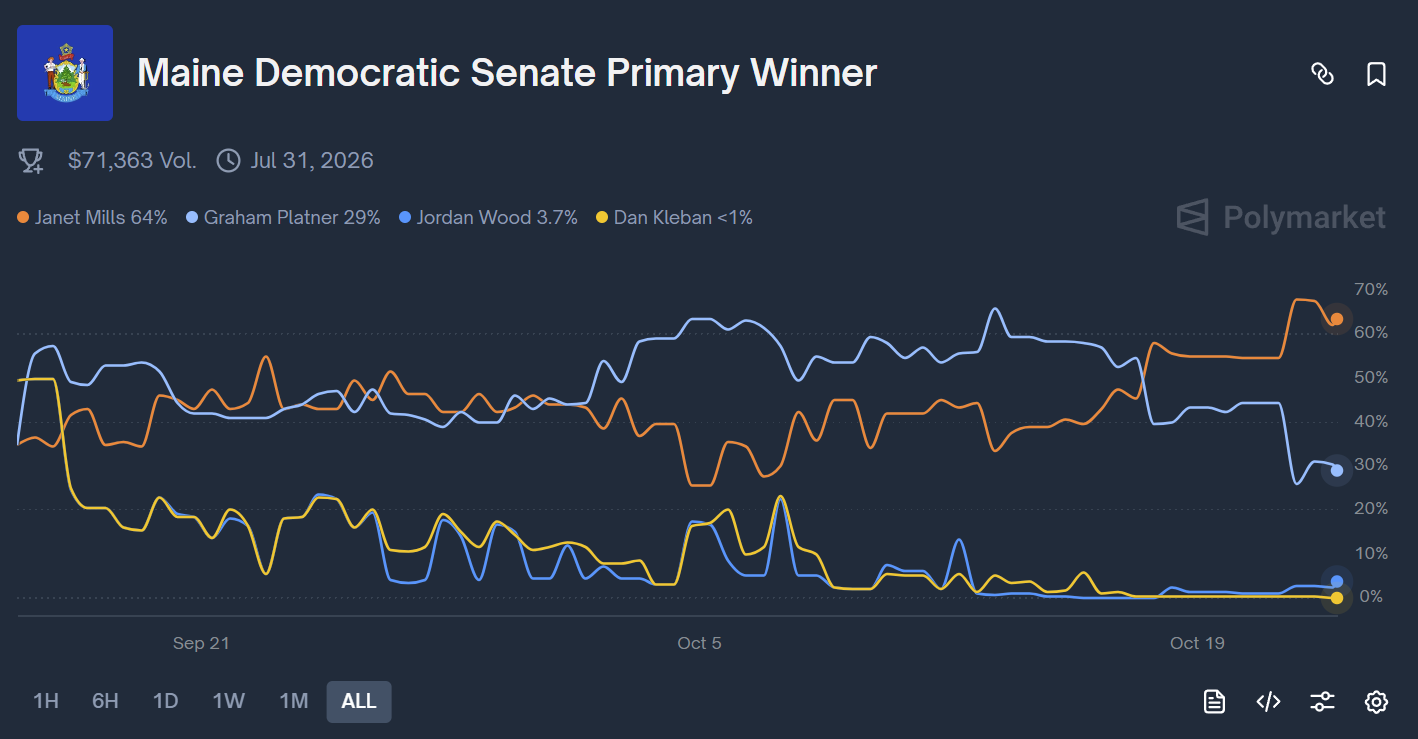
Task: Select the ALL time range
Action: [x=359, y=701]
